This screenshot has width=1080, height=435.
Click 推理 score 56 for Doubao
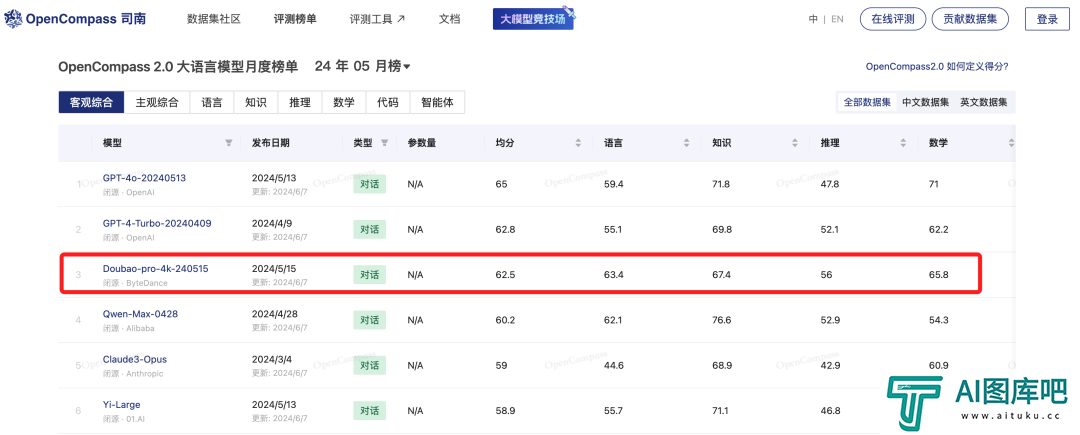[826, 275]
